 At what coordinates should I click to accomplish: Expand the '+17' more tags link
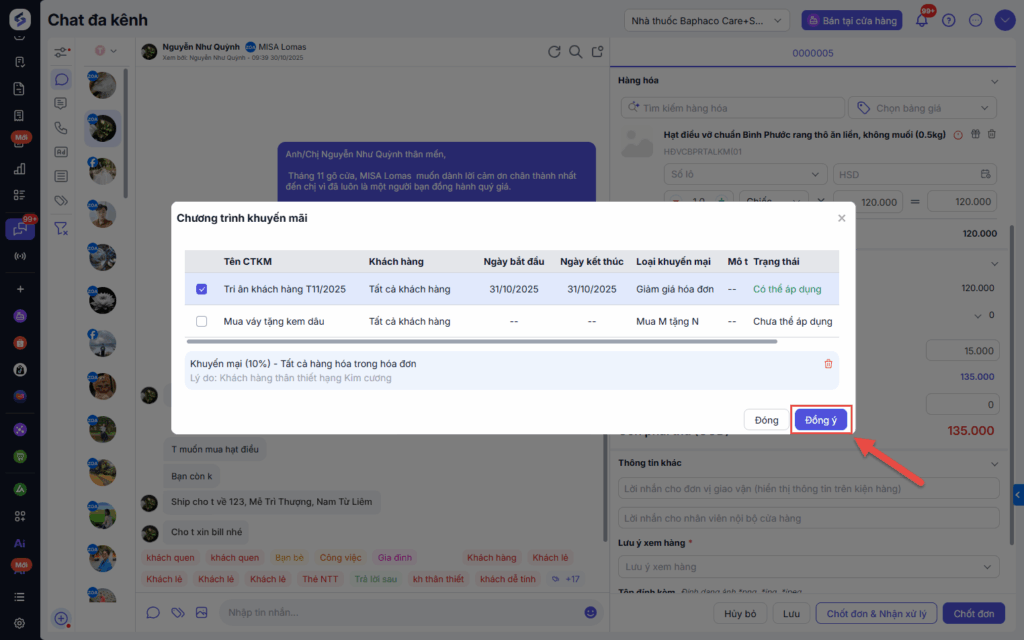click(566, 579)
